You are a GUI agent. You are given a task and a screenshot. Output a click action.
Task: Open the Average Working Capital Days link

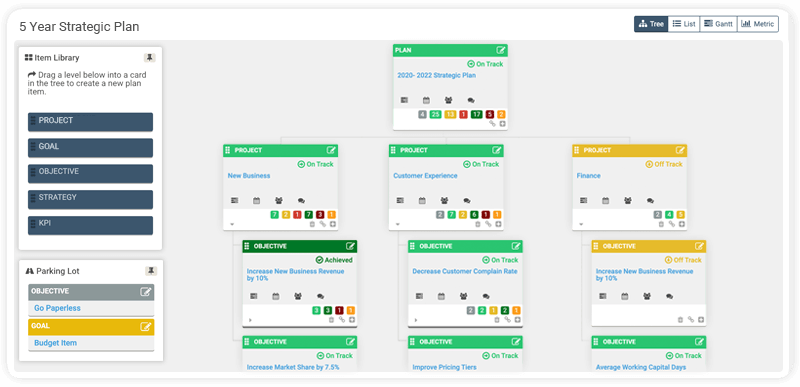coord(641,367)
